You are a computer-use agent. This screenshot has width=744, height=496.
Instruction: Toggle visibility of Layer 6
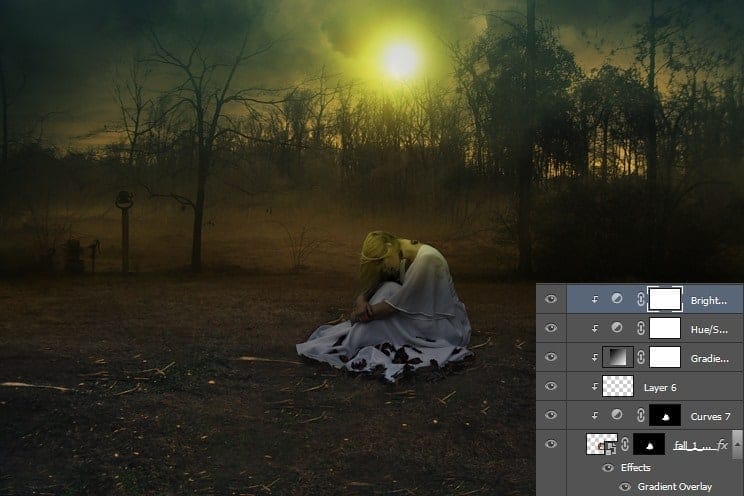click(x=551, y=386)
